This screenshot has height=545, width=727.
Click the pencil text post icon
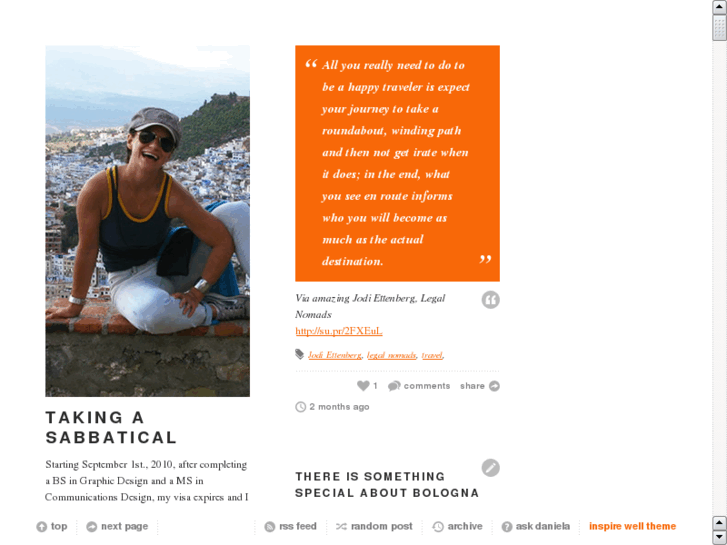[x=490, y=468]
